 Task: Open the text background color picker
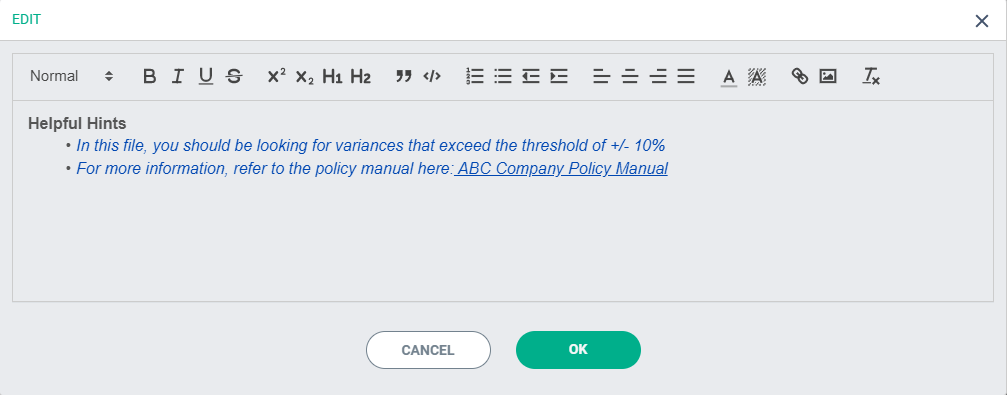click(x=757, y=77)
